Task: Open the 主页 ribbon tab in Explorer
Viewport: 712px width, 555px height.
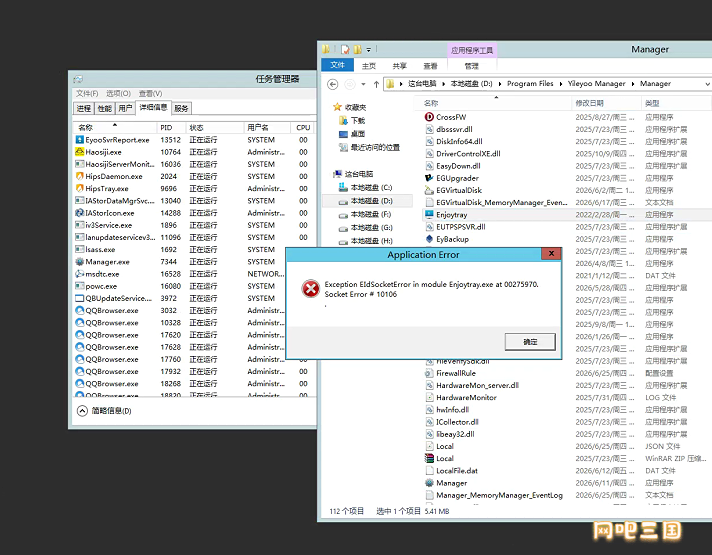Action: [369, 66]
